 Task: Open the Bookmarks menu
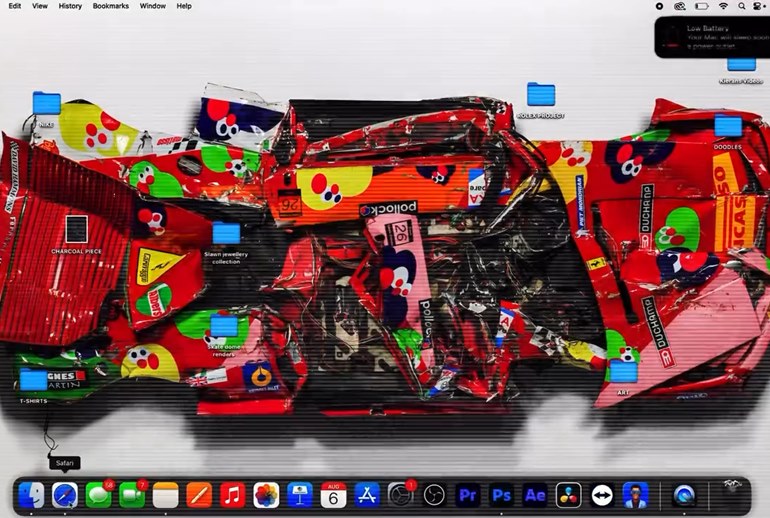(110, 6)
